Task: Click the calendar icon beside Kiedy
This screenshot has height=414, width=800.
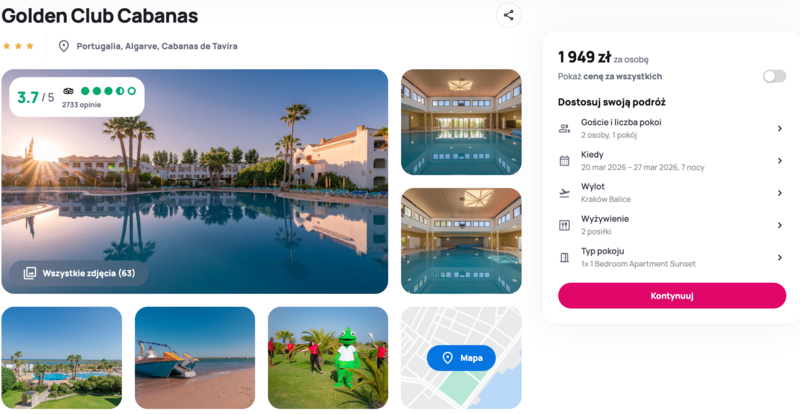Action: pyautogui.click(x=564, y=161)
